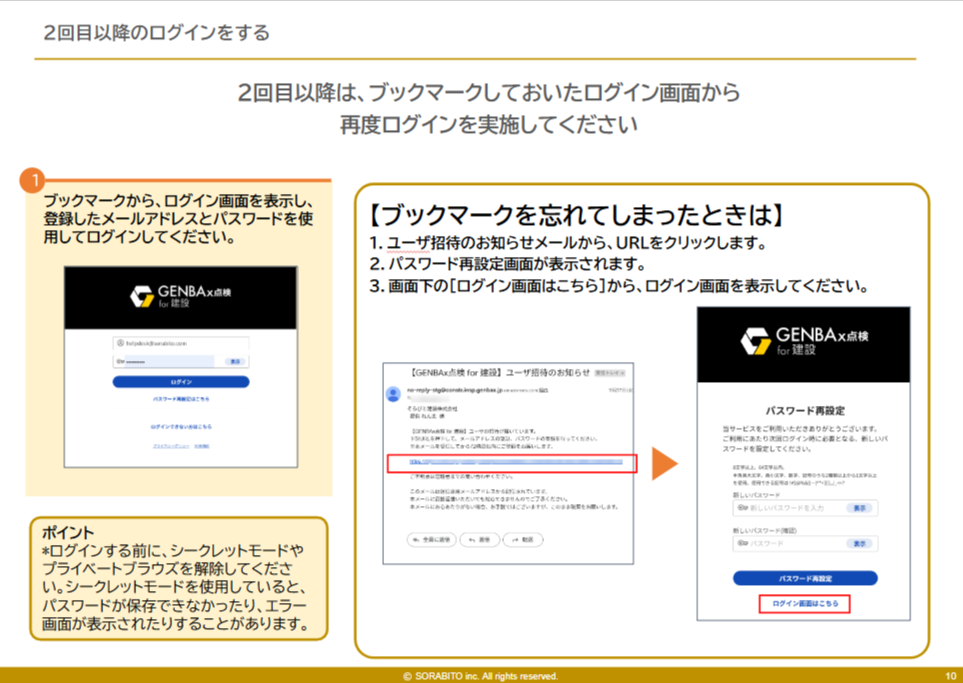Click the 全員に返信 button in the email

click(431, 539)
